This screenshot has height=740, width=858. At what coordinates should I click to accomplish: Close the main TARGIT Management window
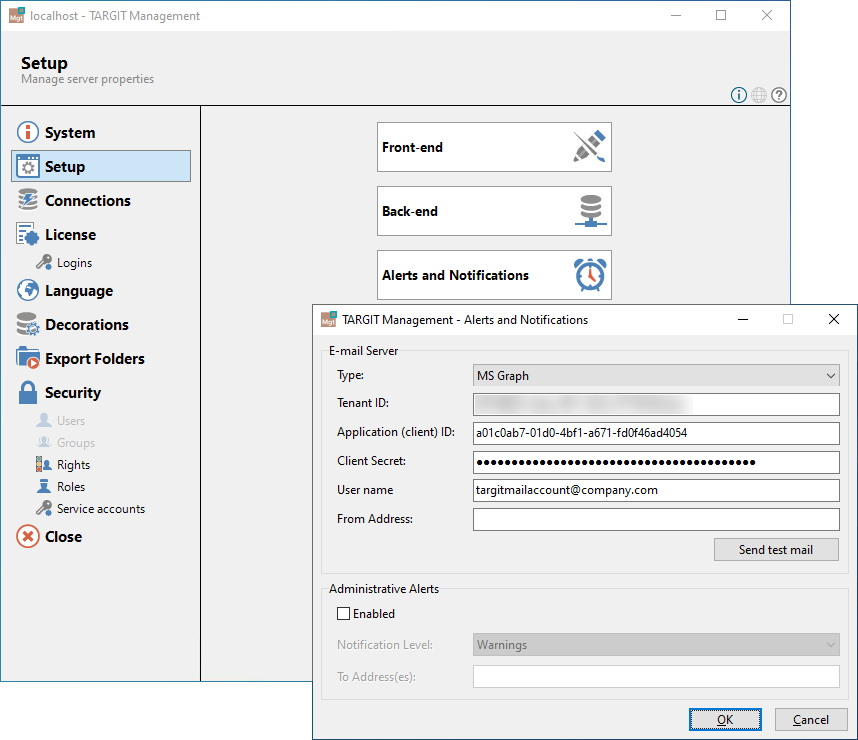767,15
